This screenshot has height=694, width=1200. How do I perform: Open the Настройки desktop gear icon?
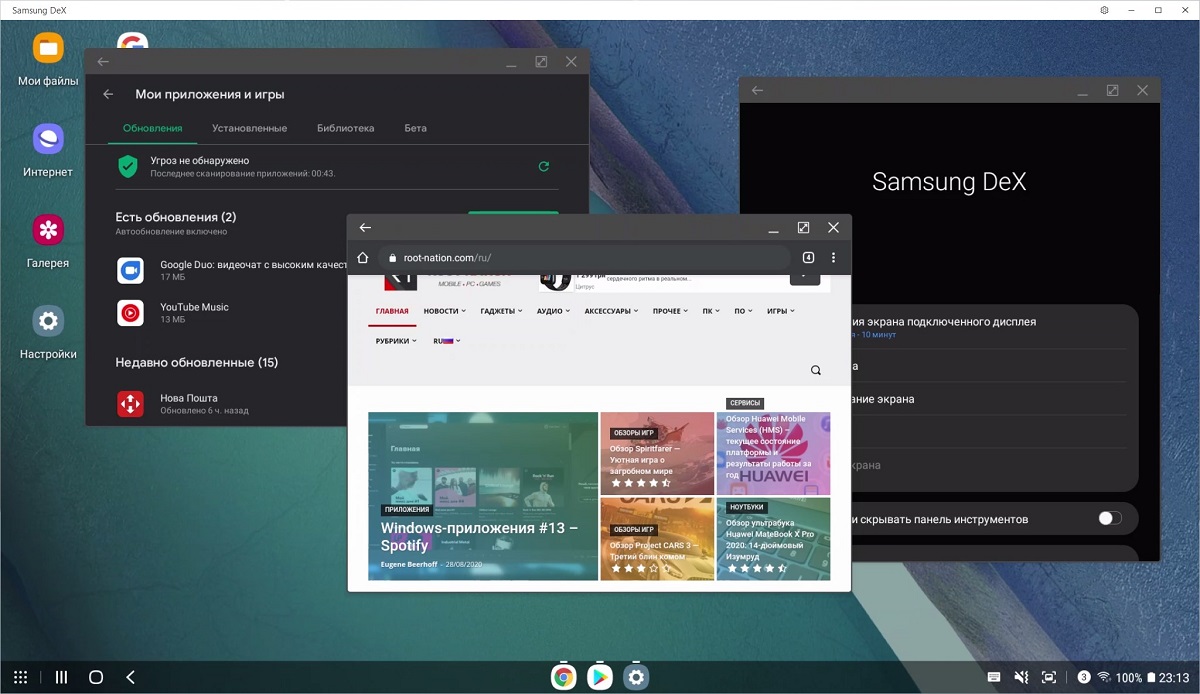click(x=48, y=321)
